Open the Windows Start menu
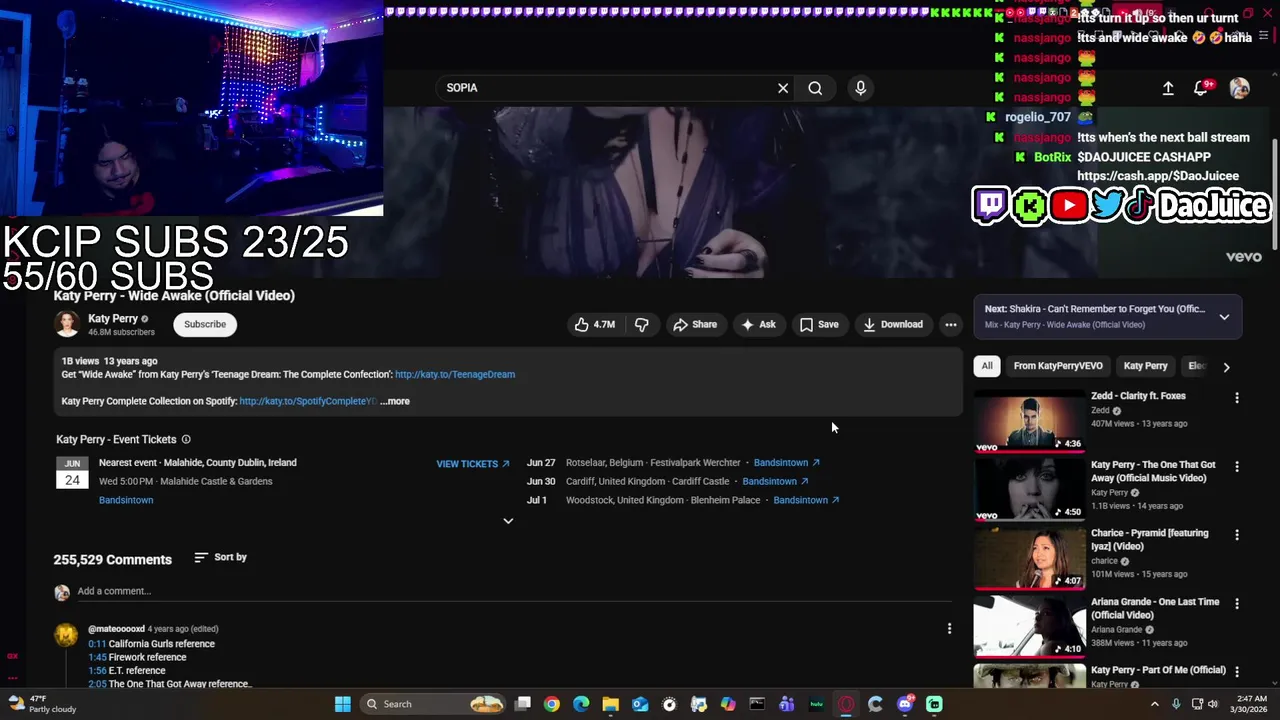This screenshot has width=1280, height=720. tap(343, 704)
